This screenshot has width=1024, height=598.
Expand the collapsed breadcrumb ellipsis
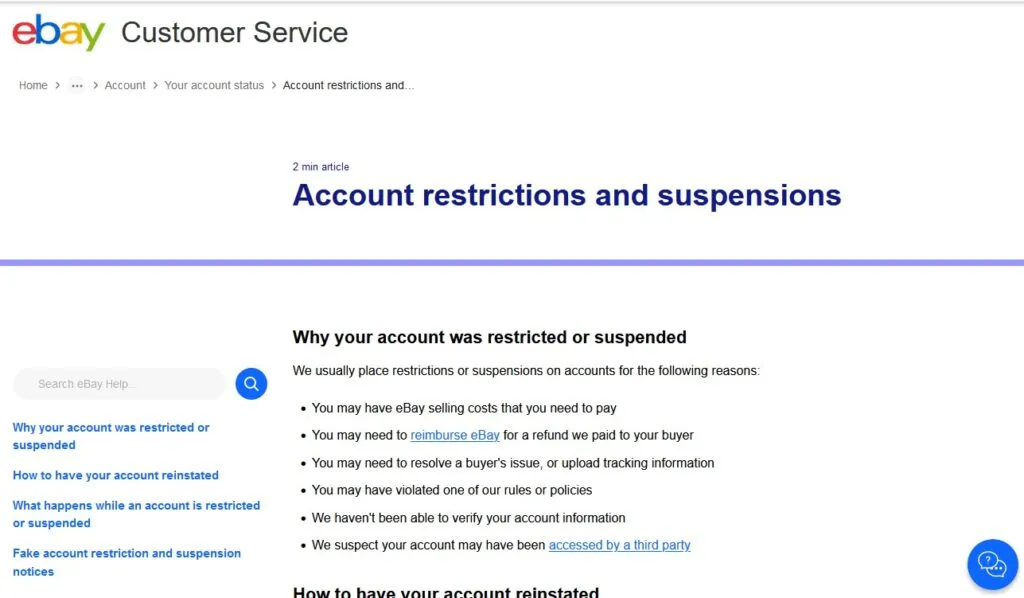(77, 86)
